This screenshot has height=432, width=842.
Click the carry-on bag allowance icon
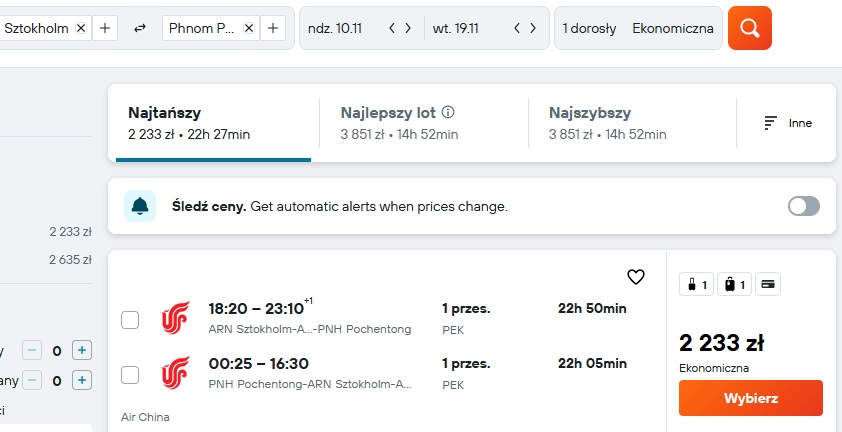pos(696,285)
